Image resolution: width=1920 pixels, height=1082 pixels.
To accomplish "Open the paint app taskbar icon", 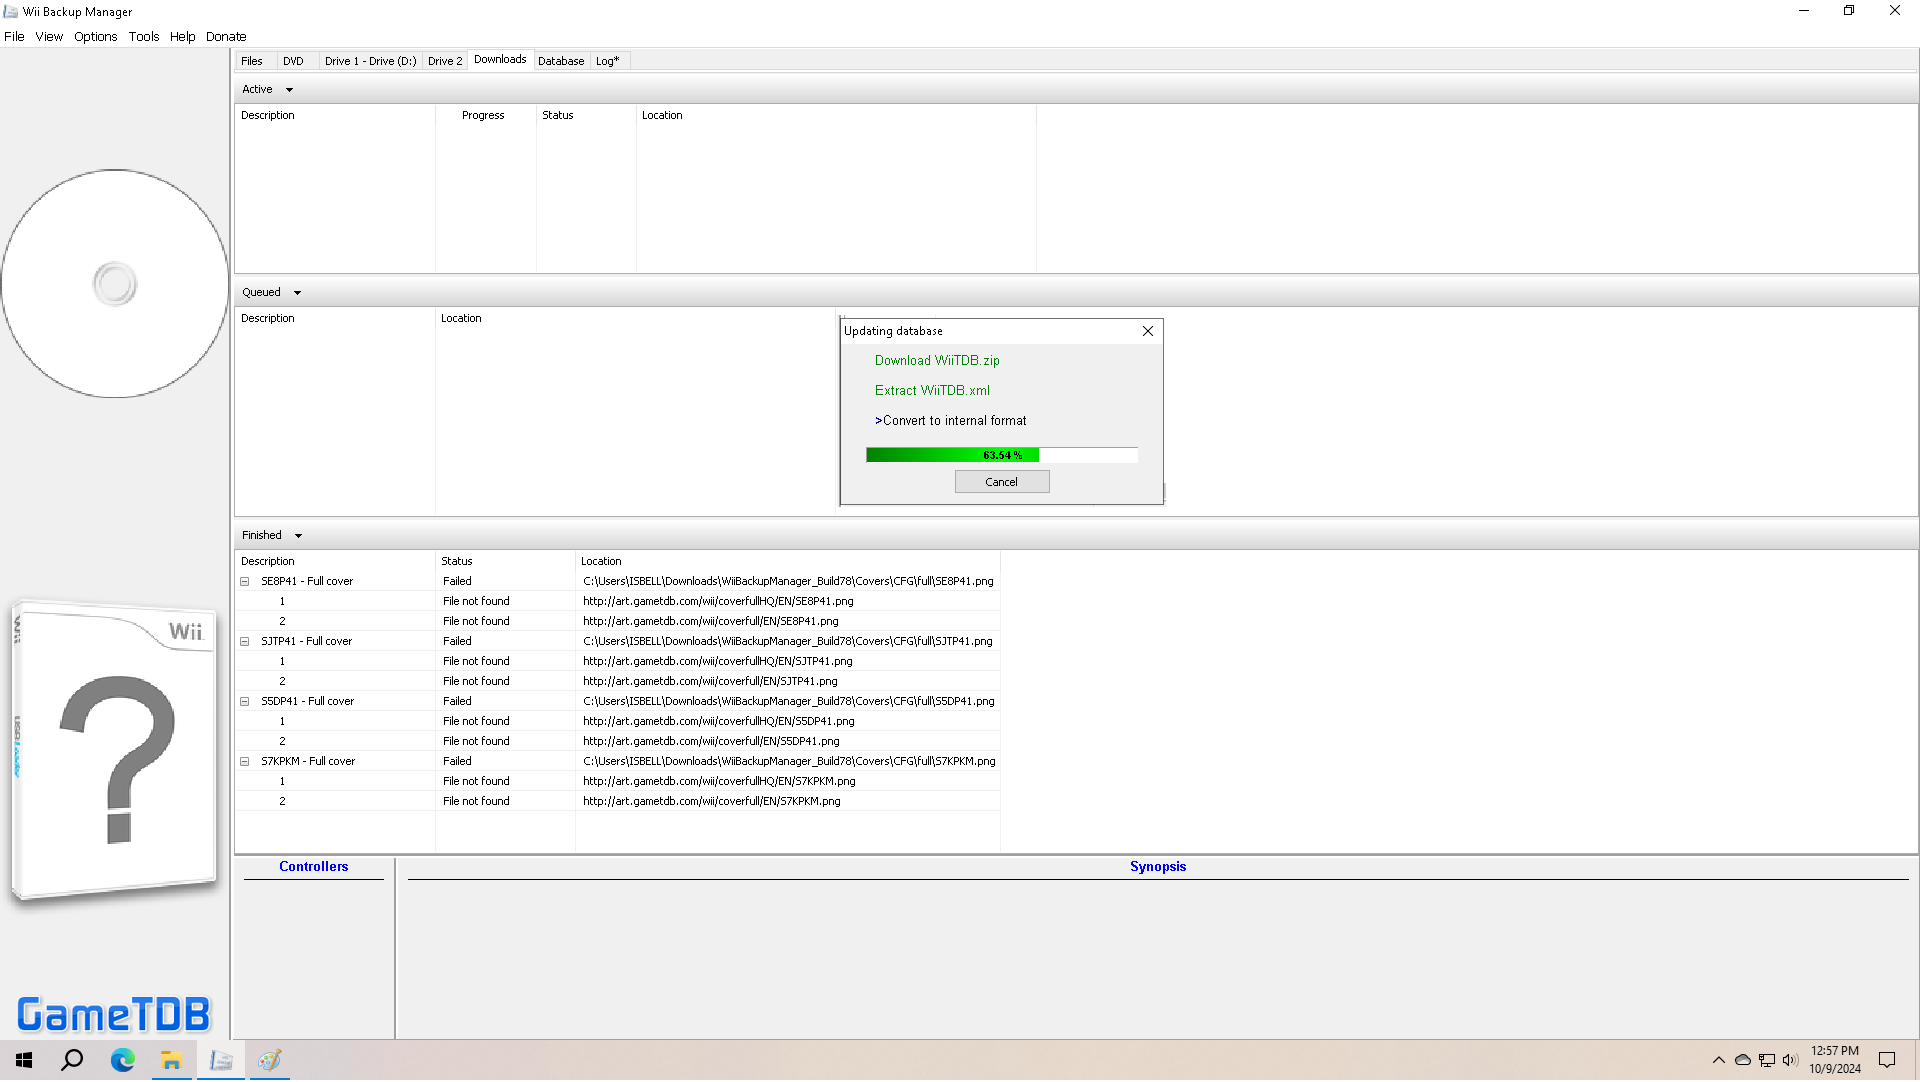I will [x=269, y=1061].
